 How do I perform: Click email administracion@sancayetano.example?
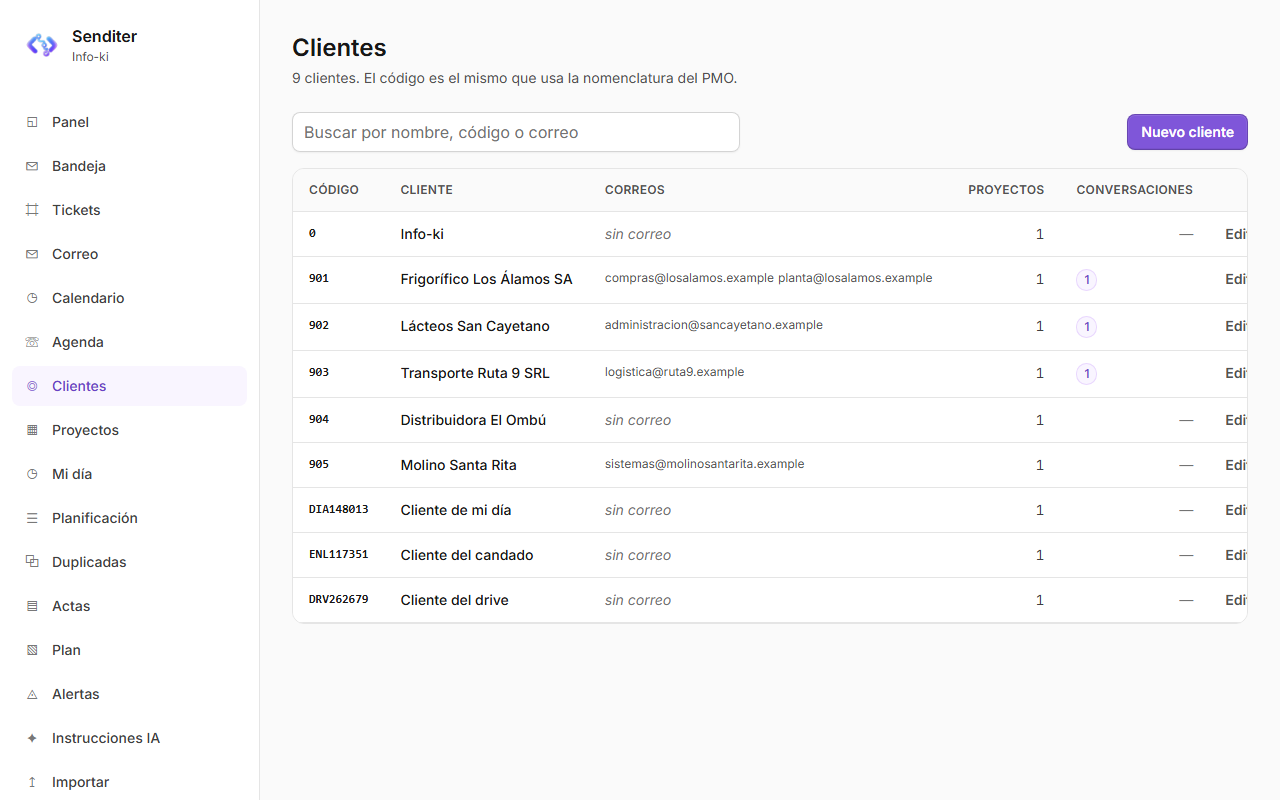point(714,325)
